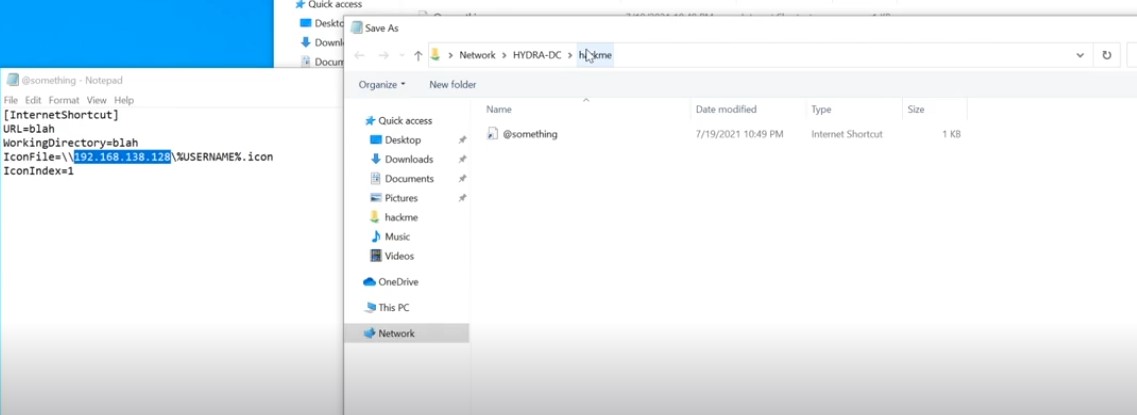
Task: Open Music in Save As sidebar
Action: click(x=397, y=237)
